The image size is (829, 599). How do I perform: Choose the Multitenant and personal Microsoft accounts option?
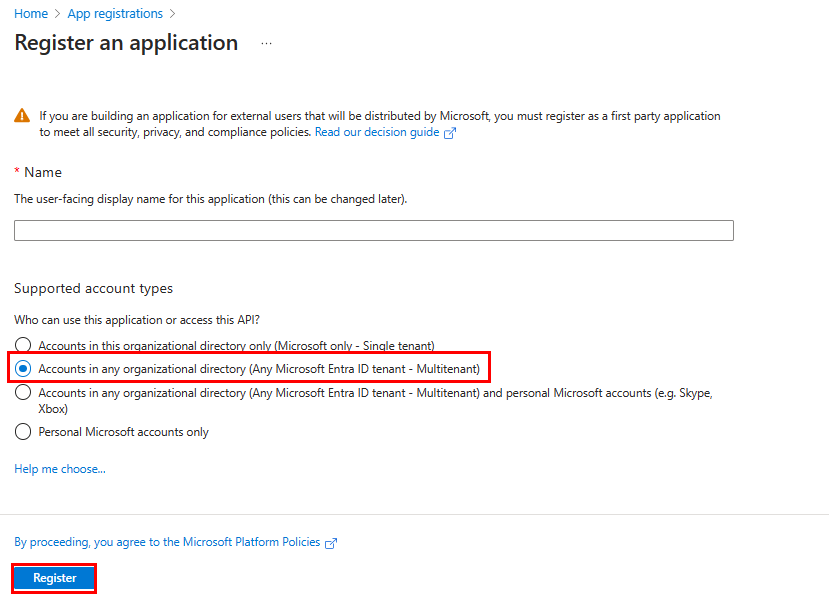[22, 392]
